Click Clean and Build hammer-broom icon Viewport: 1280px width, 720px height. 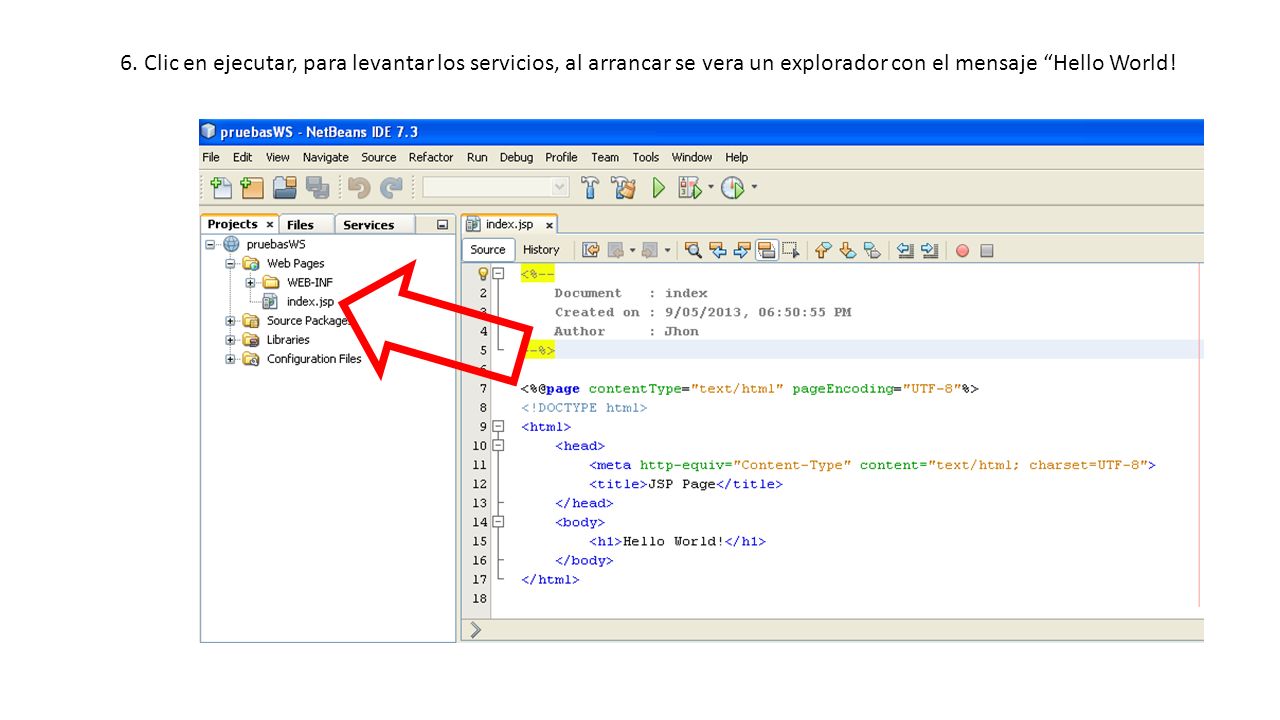pyautogui.click(x=624, y=187)
